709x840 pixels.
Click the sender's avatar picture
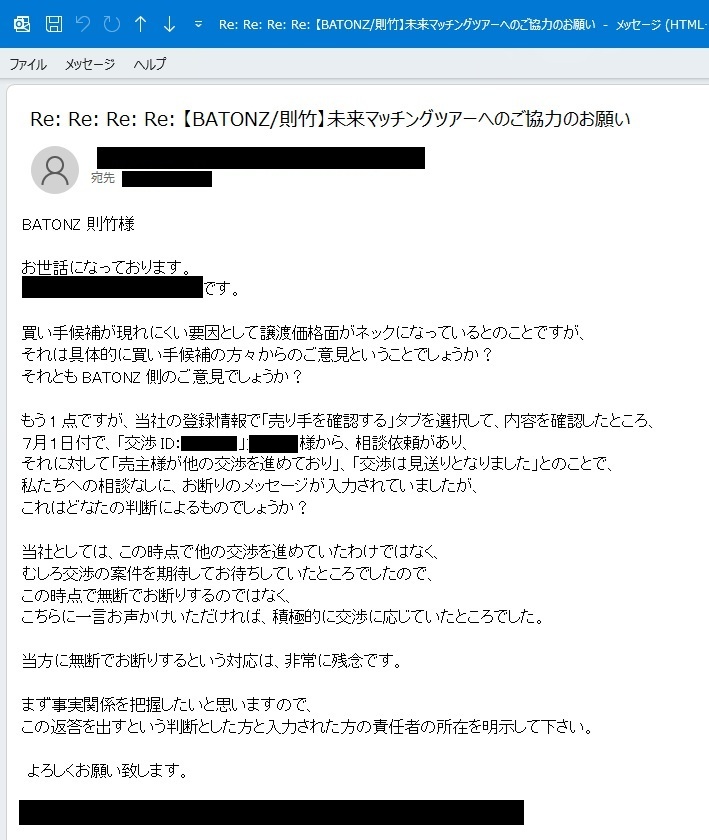[x=55, y=170]
